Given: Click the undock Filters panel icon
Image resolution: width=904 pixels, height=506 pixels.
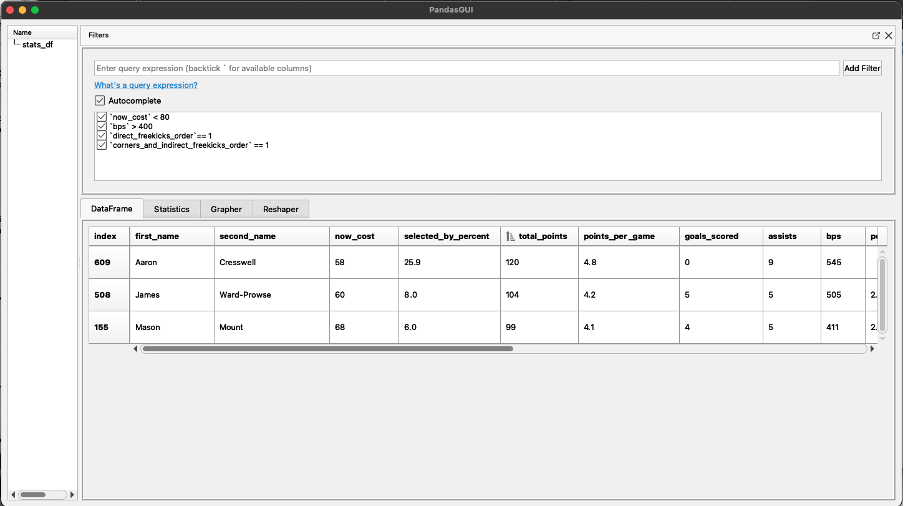Looking at the screenshot, I should 876,35.
